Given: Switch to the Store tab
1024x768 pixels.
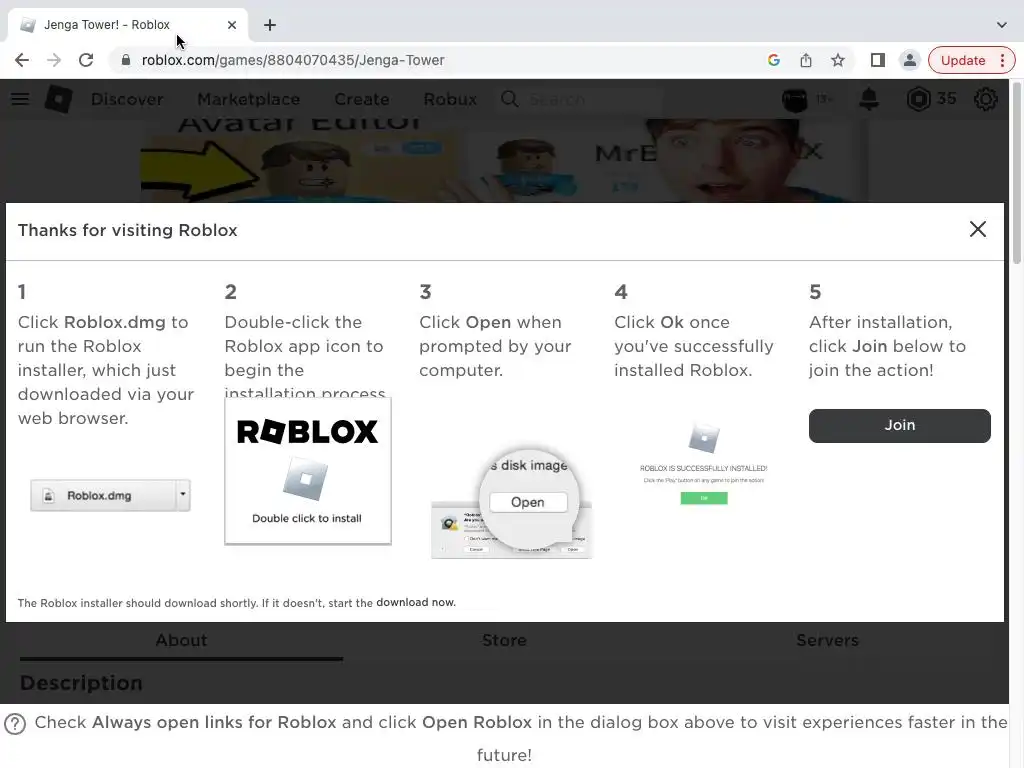Looking at the screenshot, I should click(x=504, y=641).
